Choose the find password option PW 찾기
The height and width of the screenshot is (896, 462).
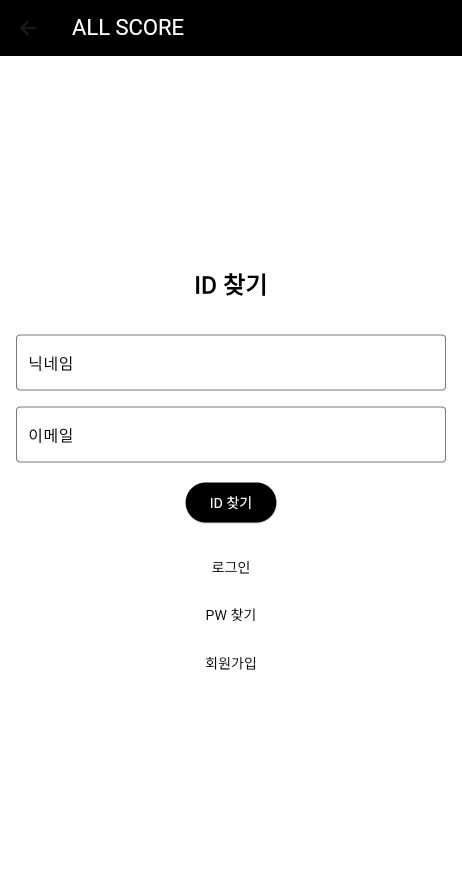pyautogui.click(x=231, y=615)
